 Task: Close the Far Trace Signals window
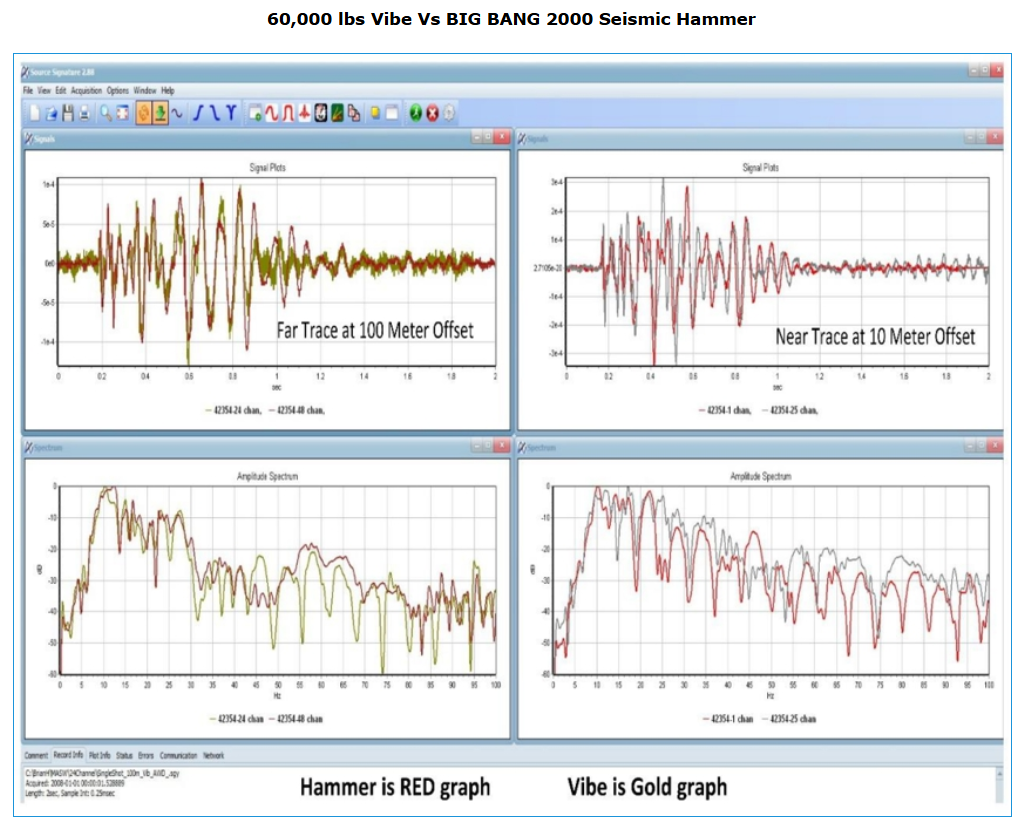click(501, 139)
